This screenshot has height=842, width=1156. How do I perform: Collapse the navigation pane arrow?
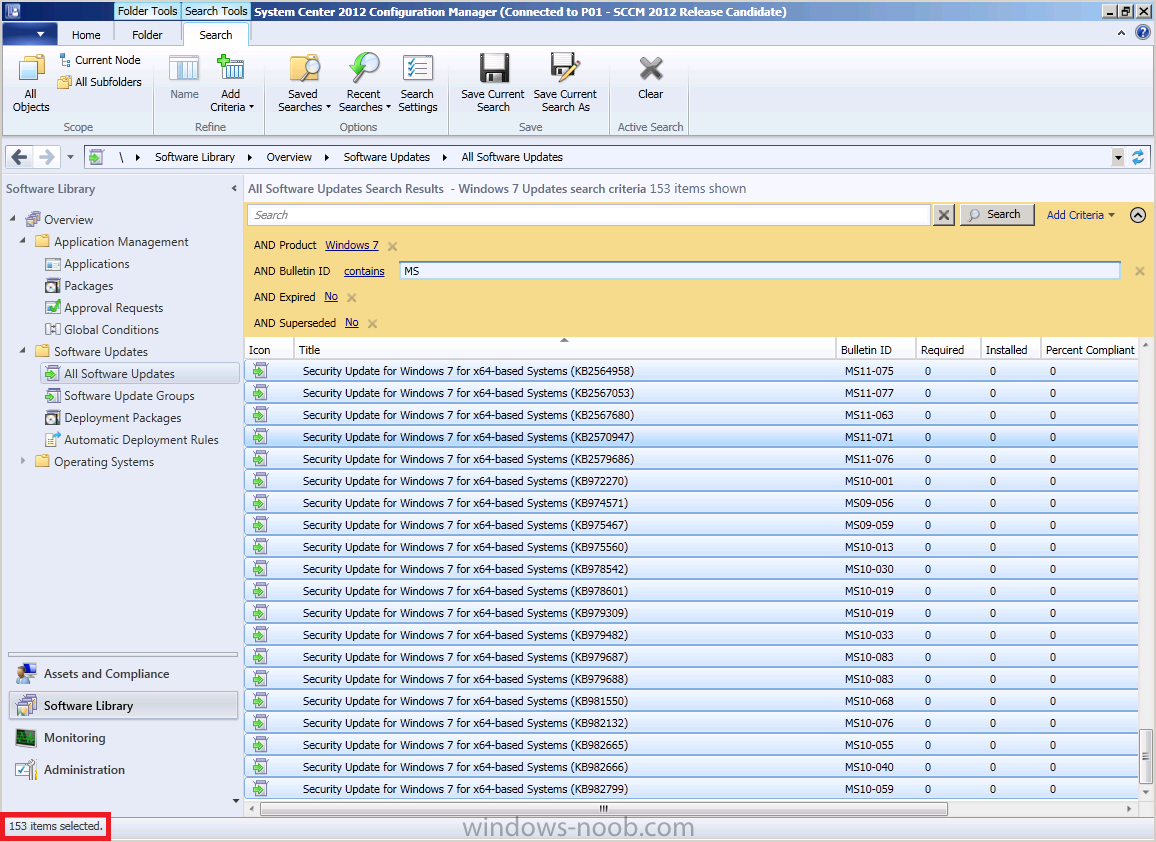234,189
